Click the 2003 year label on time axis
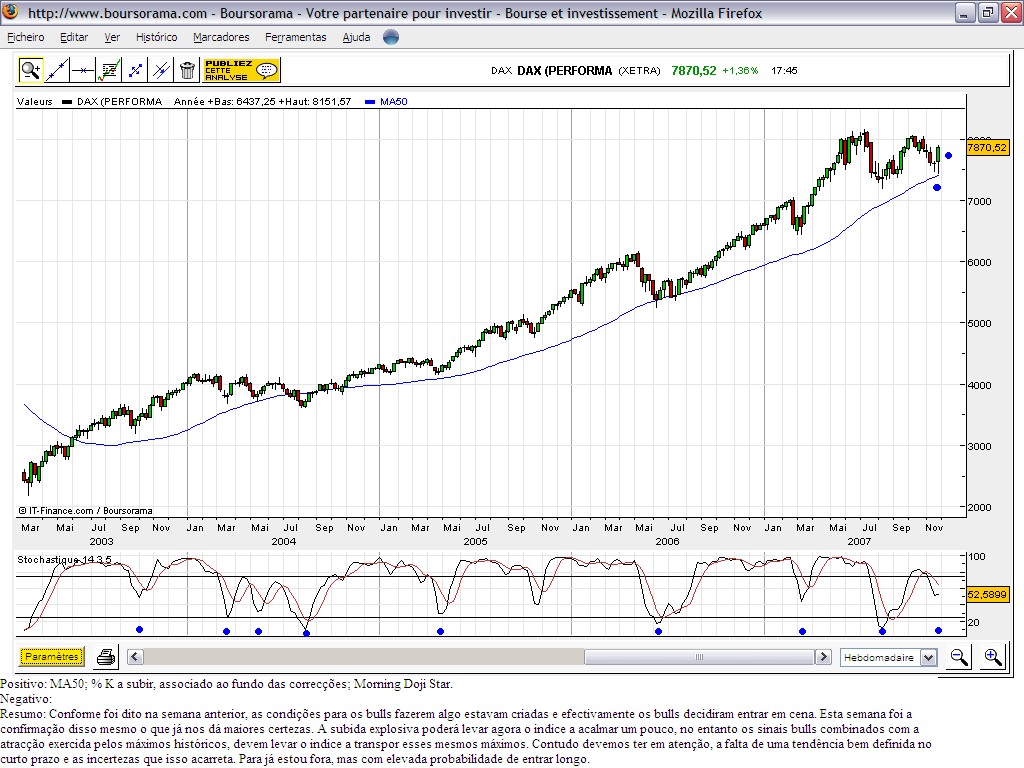 [x=101, y=541]
